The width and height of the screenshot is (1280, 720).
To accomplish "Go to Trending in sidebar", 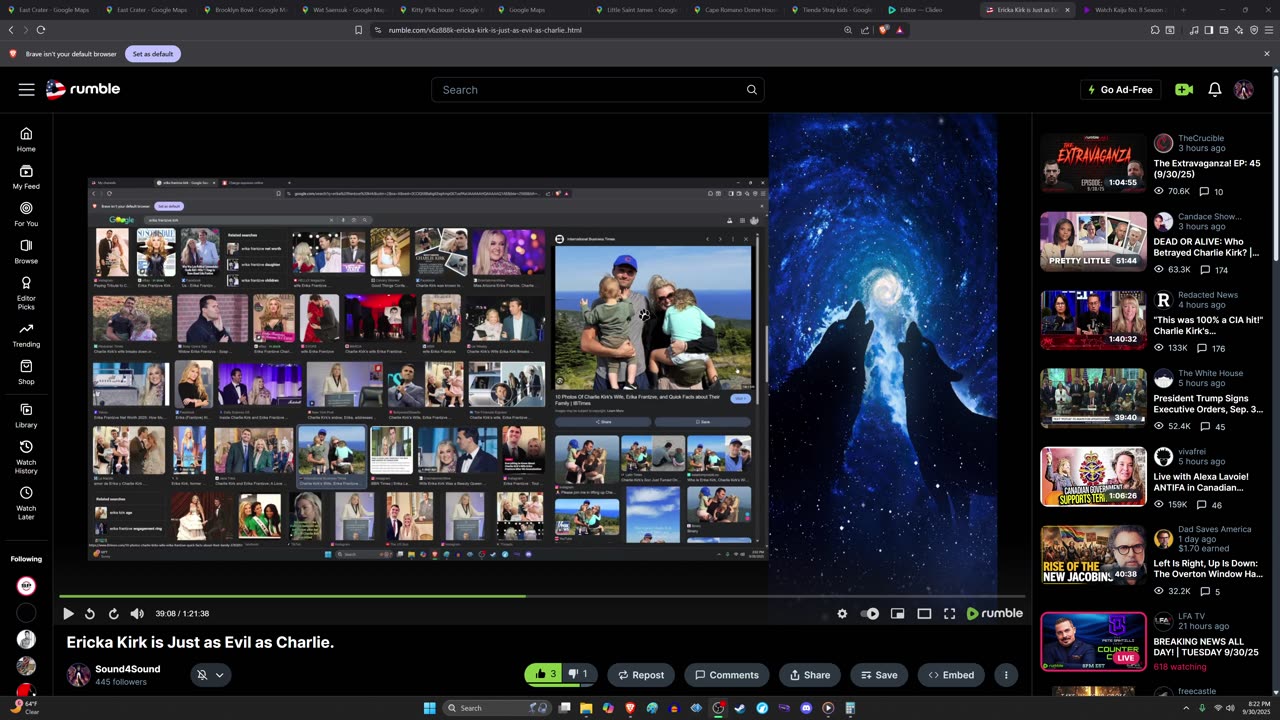I will click(x=26, y=335).
